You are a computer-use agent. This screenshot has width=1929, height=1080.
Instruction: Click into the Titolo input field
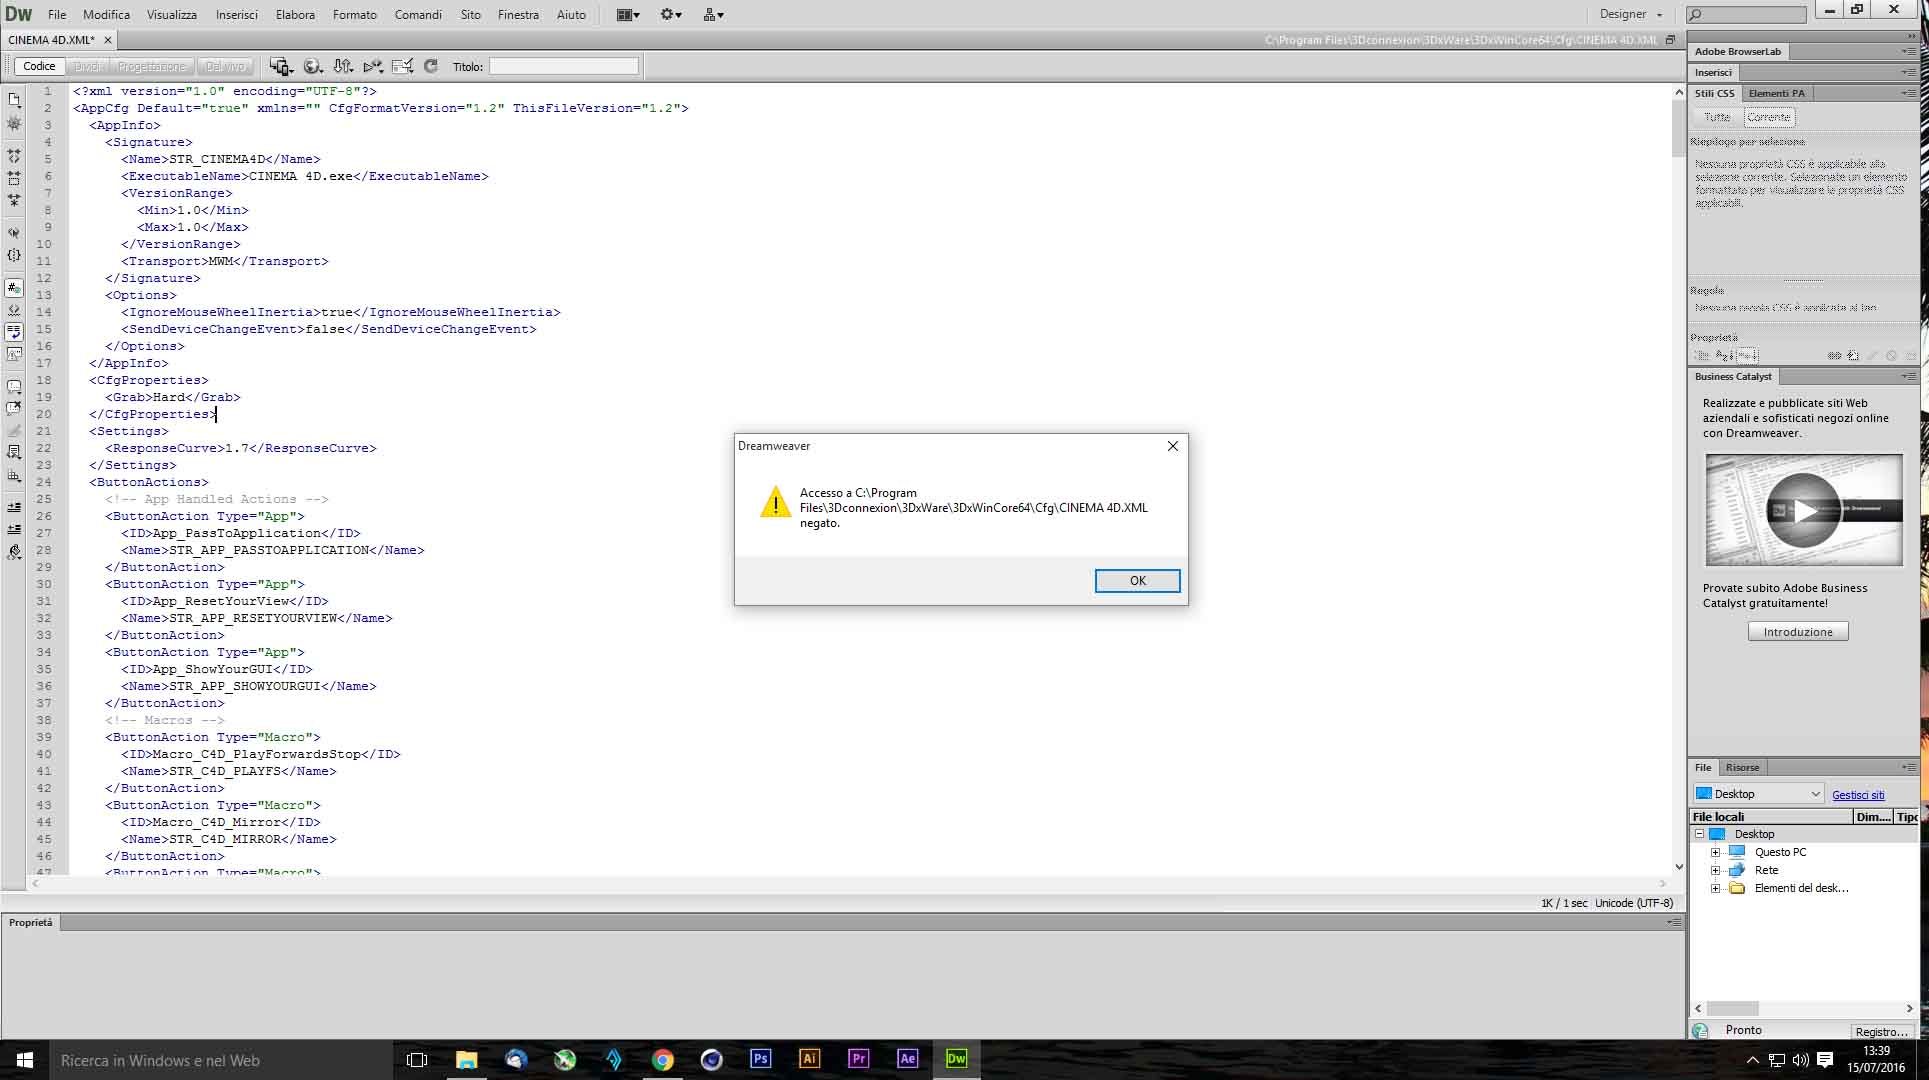563,66
